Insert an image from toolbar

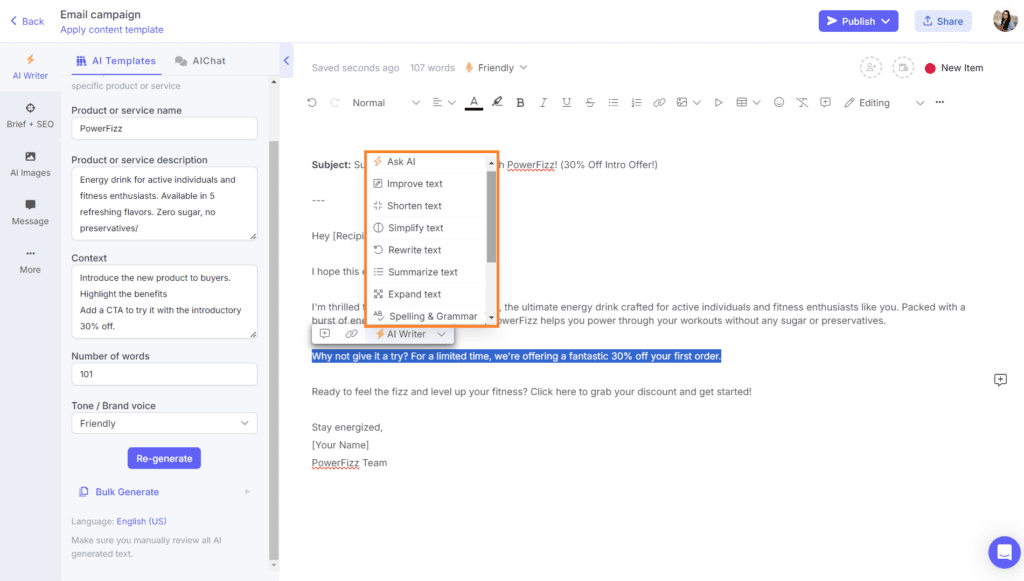click(x=682, y=102)
